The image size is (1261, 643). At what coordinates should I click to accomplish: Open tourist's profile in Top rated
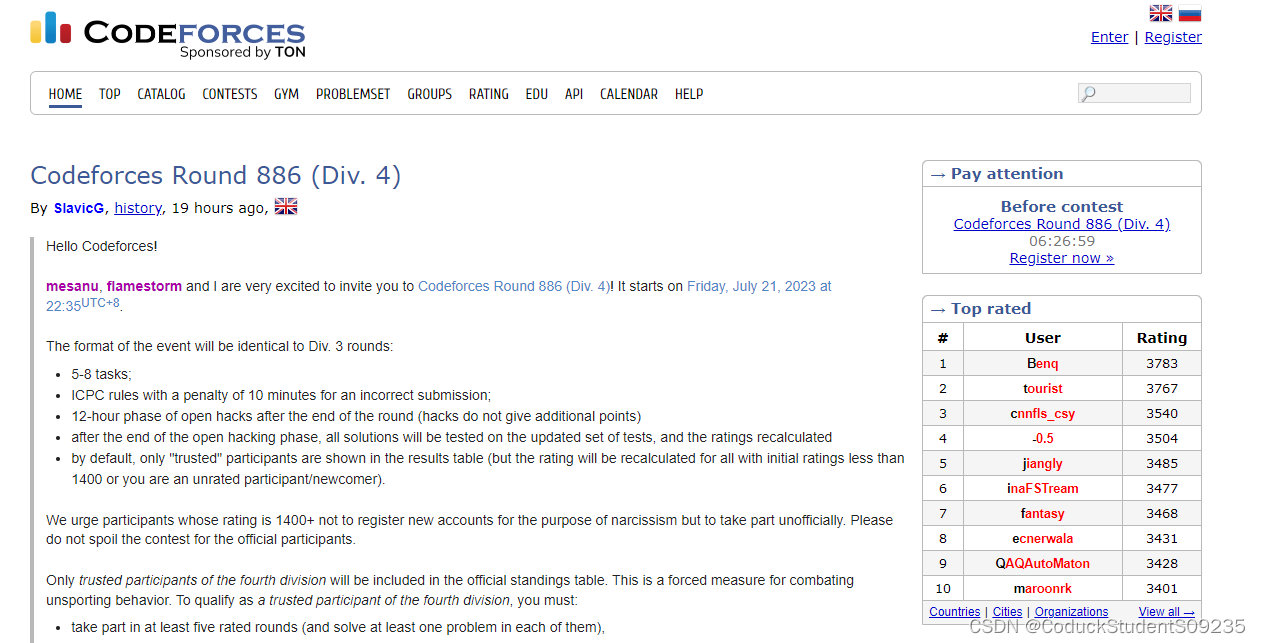coord(1043,389)
